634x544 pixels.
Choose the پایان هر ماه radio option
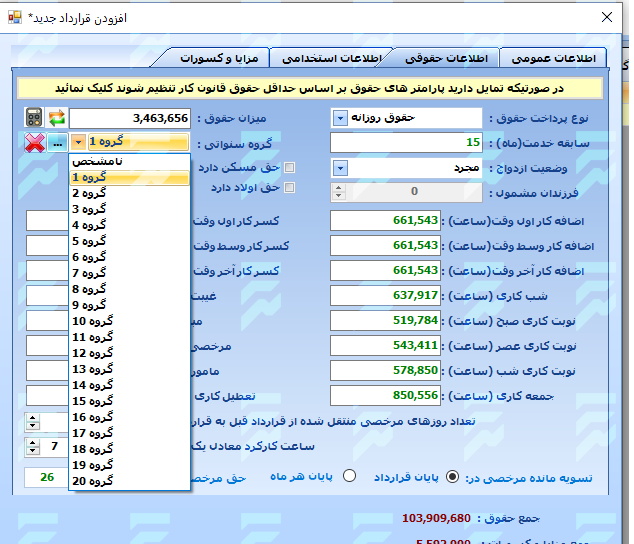point(349,477)
